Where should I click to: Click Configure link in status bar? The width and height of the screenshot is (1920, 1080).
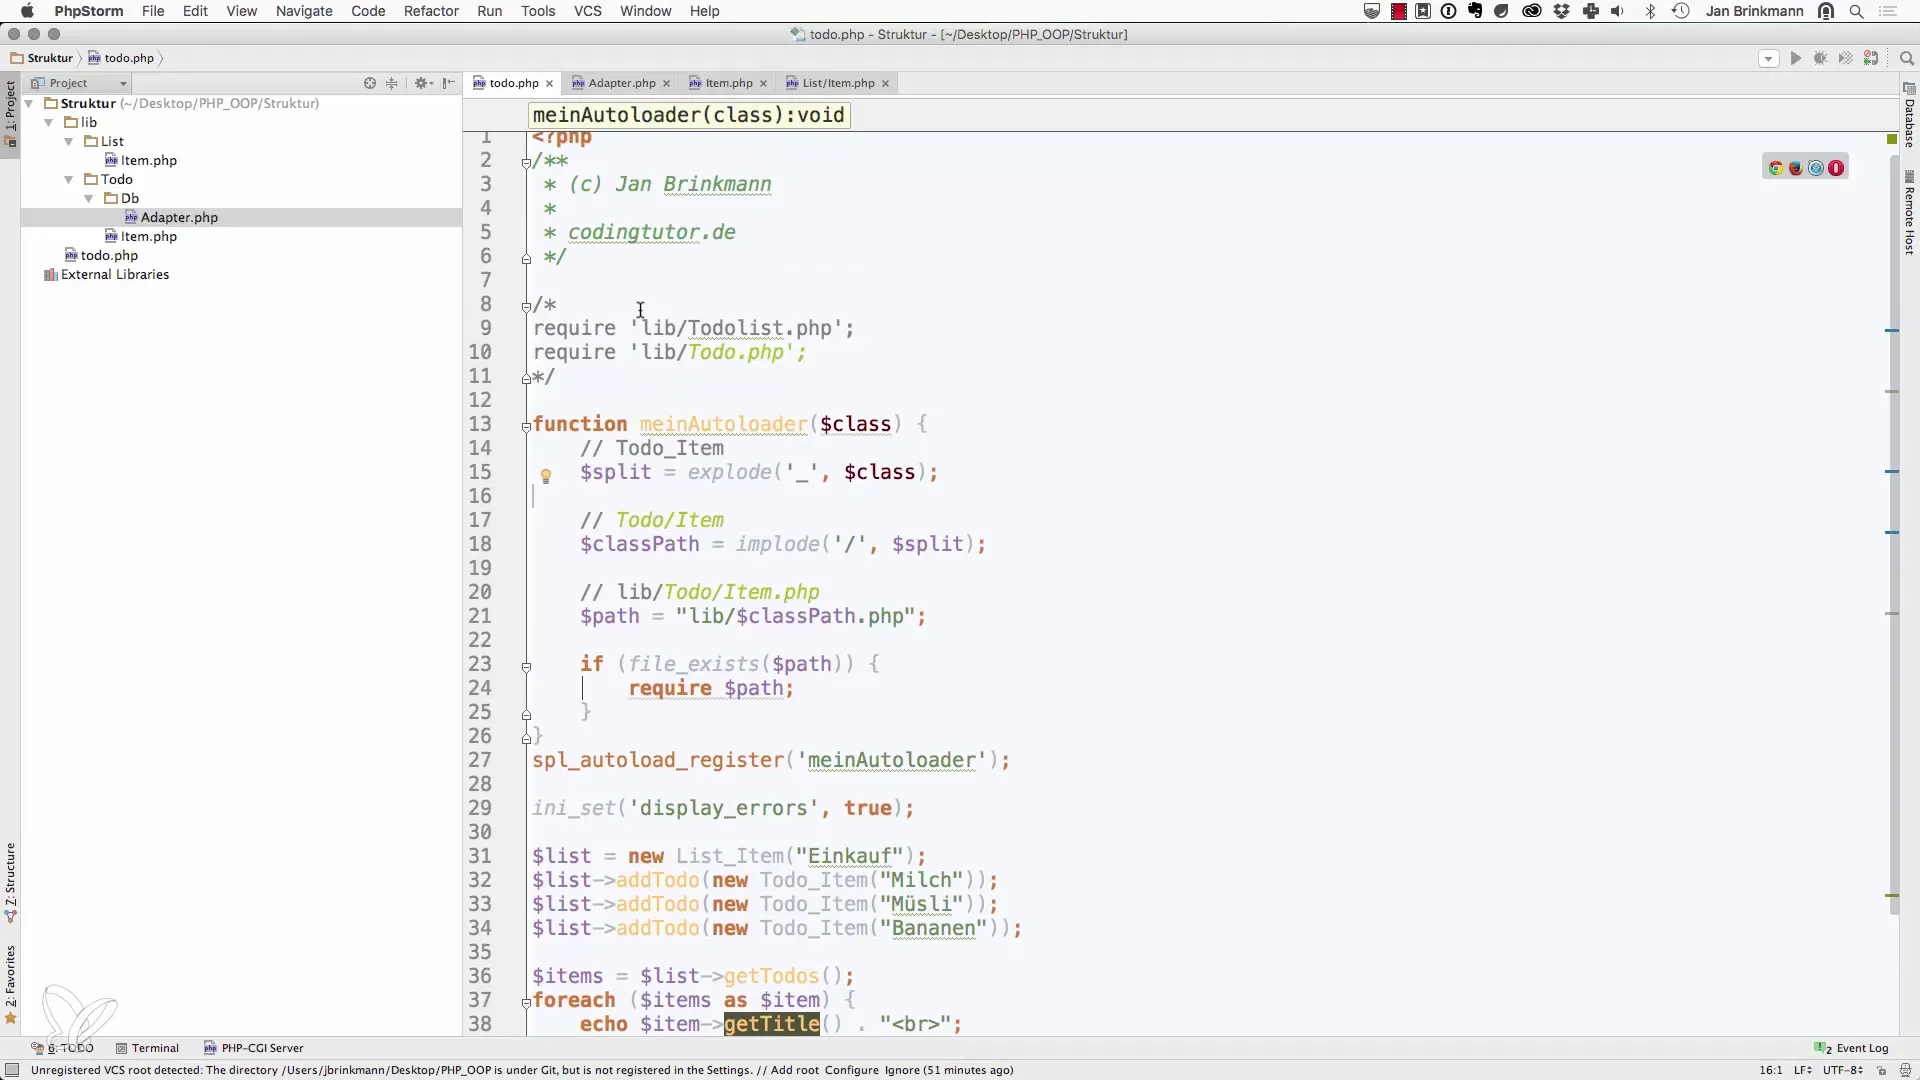click(852, 1070)
